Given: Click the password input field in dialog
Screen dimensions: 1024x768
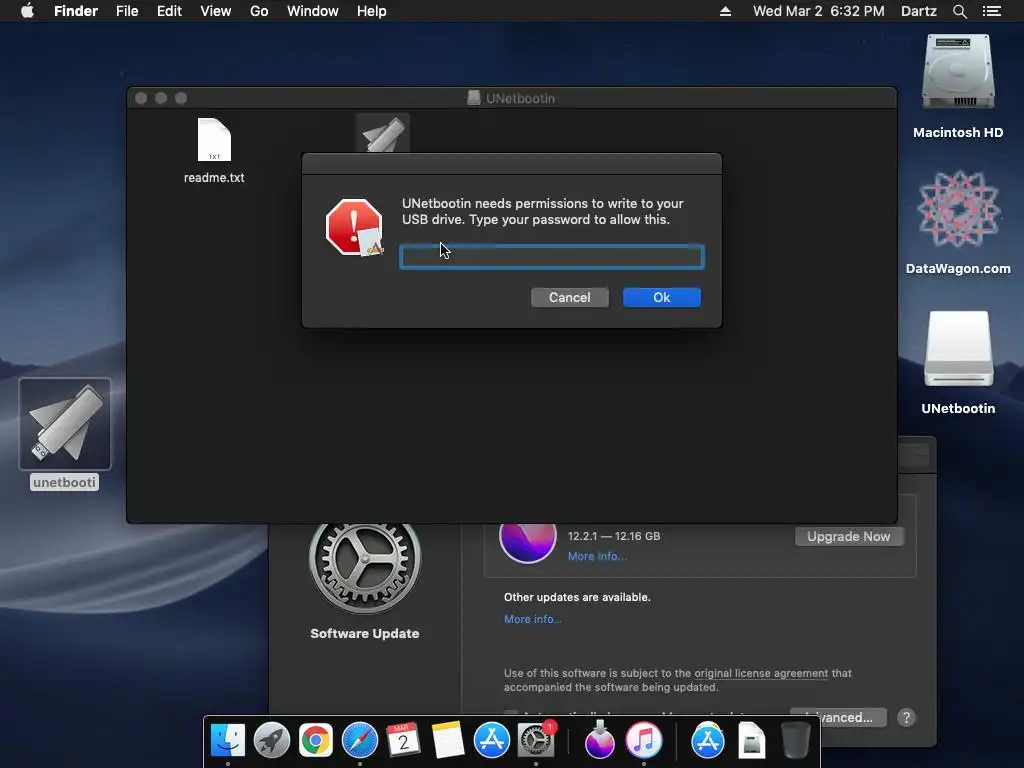Looking at the screenshot, I should point(552,257).
